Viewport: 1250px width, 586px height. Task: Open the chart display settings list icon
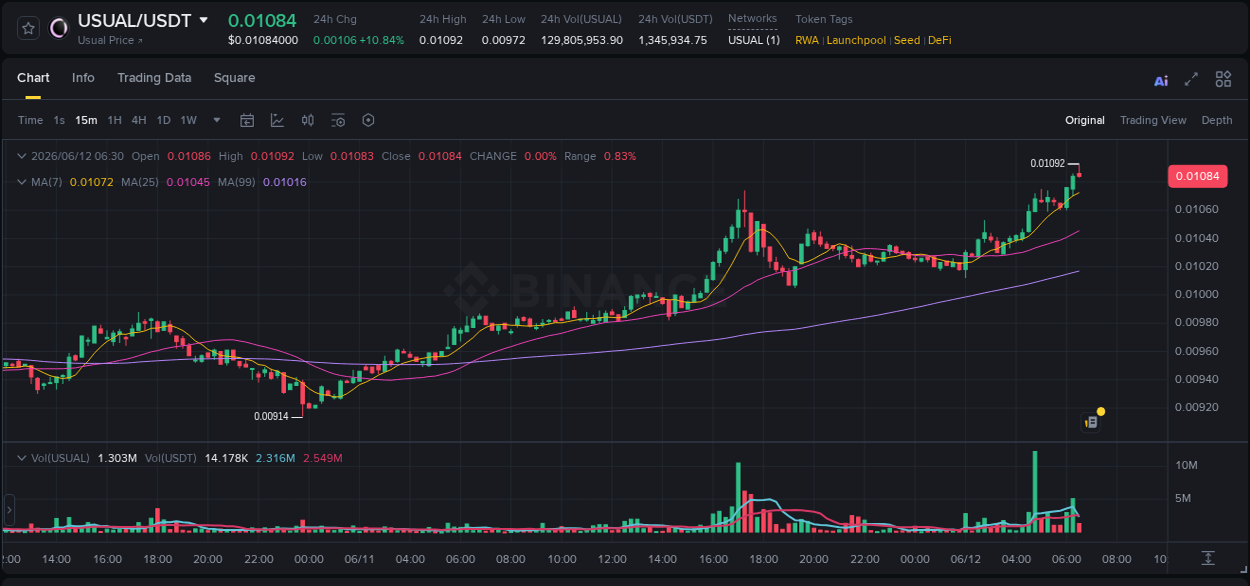pos(338,120)
